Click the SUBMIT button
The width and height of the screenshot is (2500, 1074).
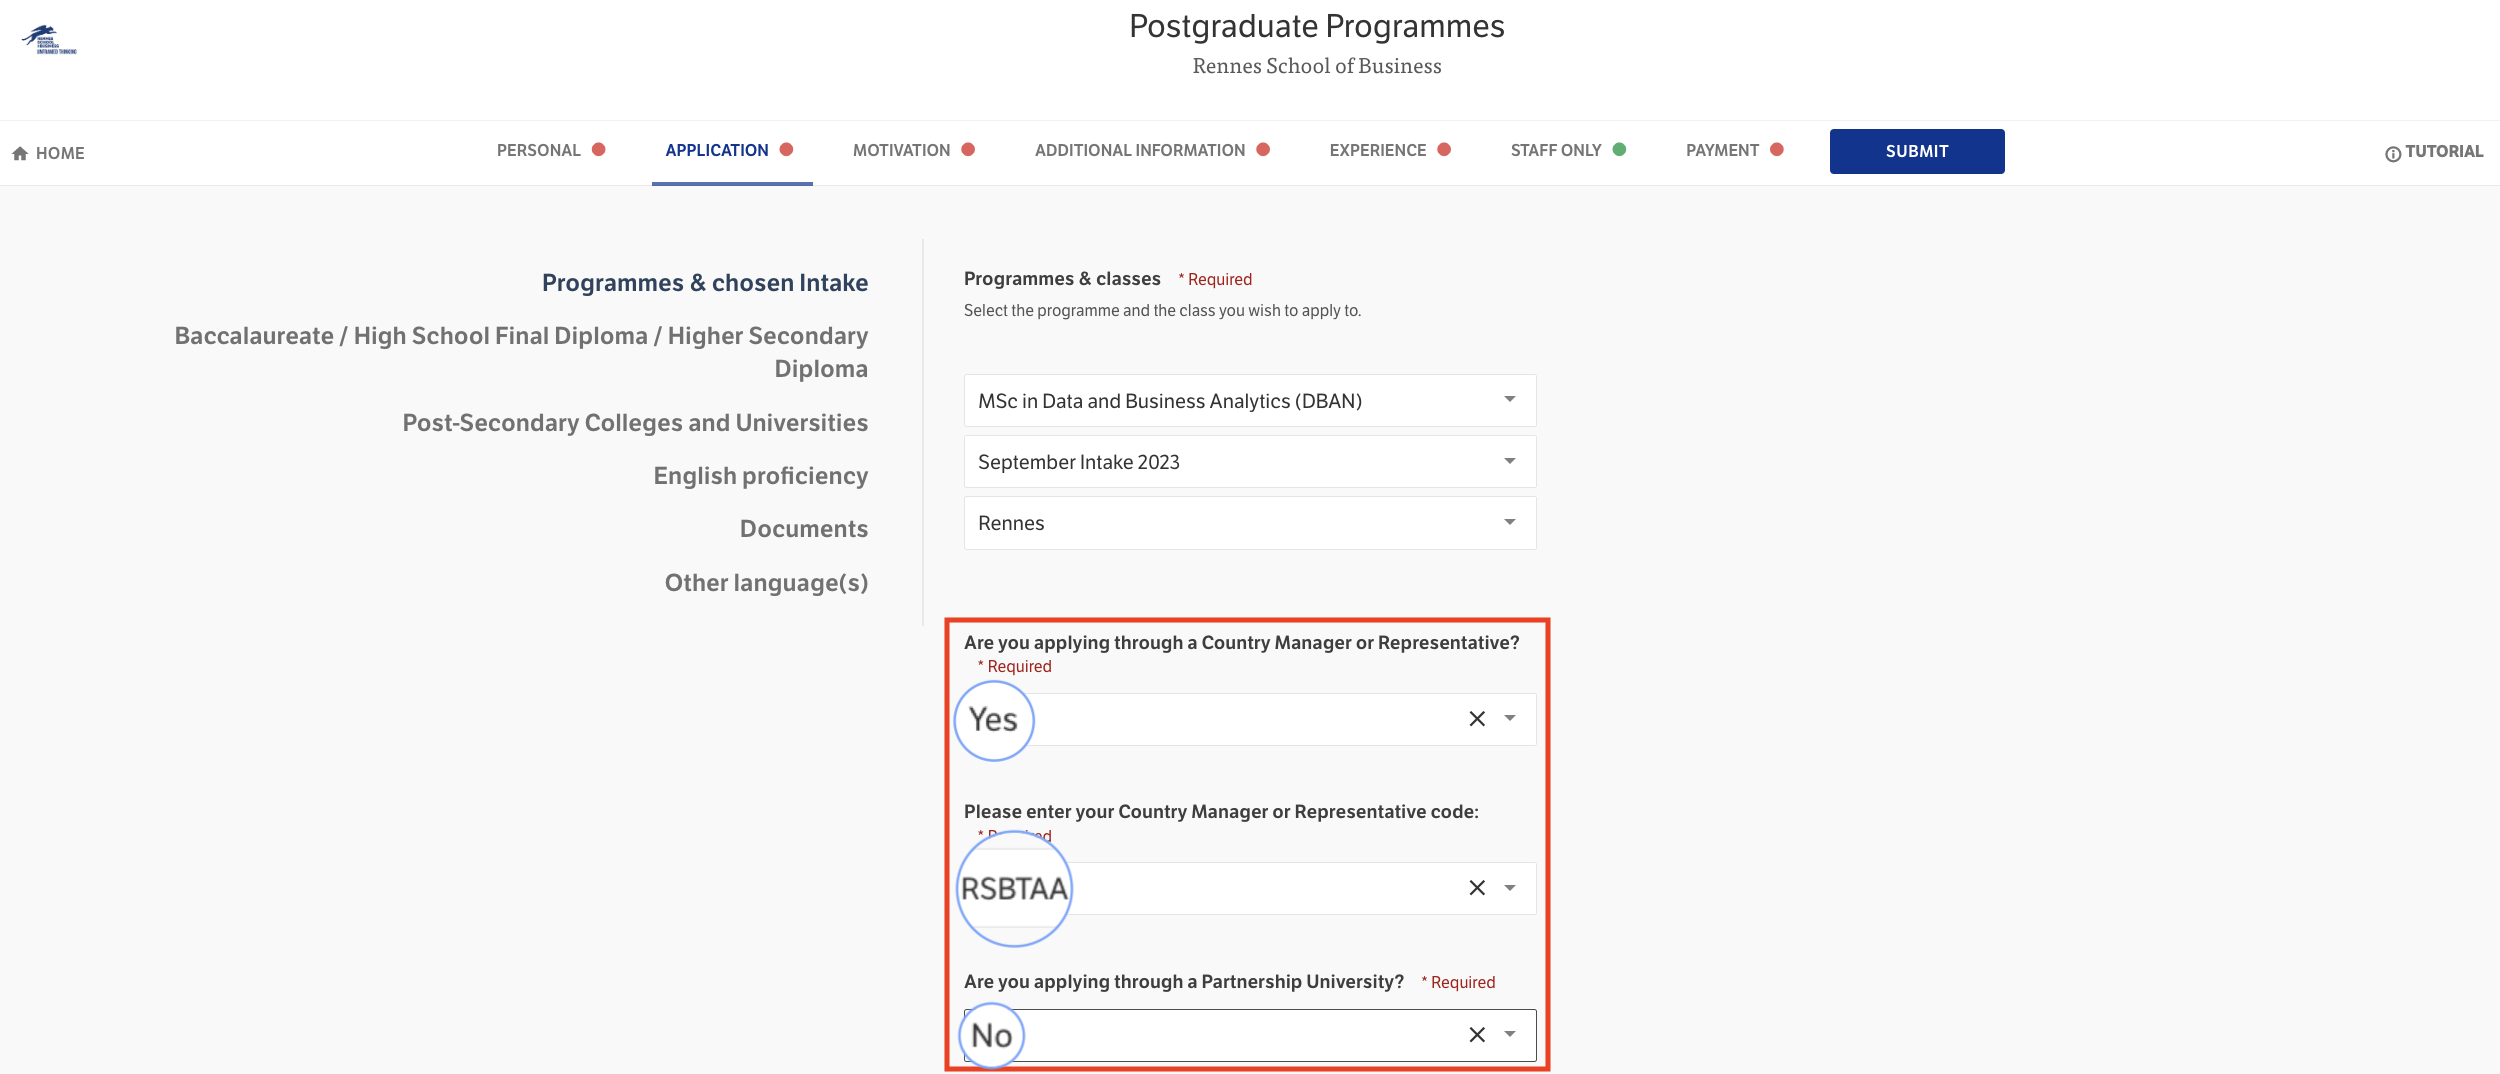[1916, 151]
